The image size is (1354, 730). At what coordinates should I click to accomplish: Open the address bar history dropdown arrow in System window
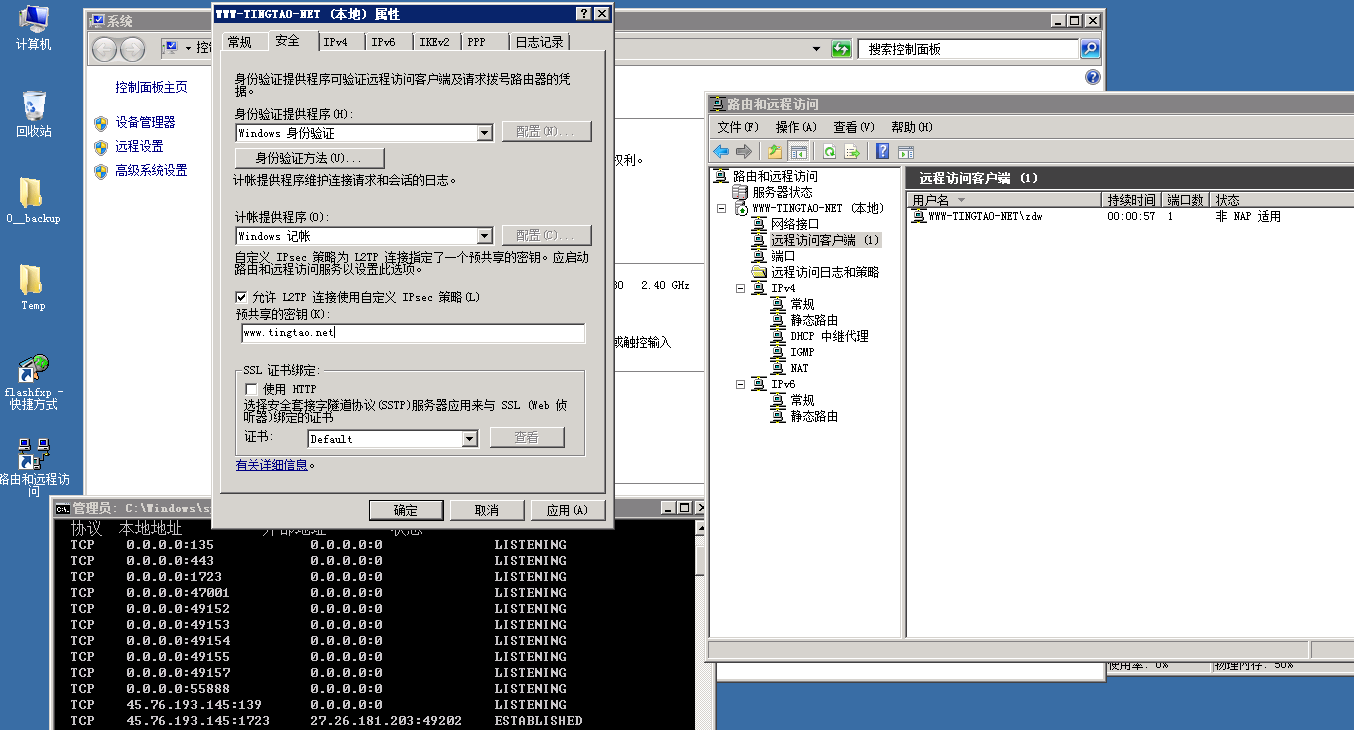pos(817,49)
